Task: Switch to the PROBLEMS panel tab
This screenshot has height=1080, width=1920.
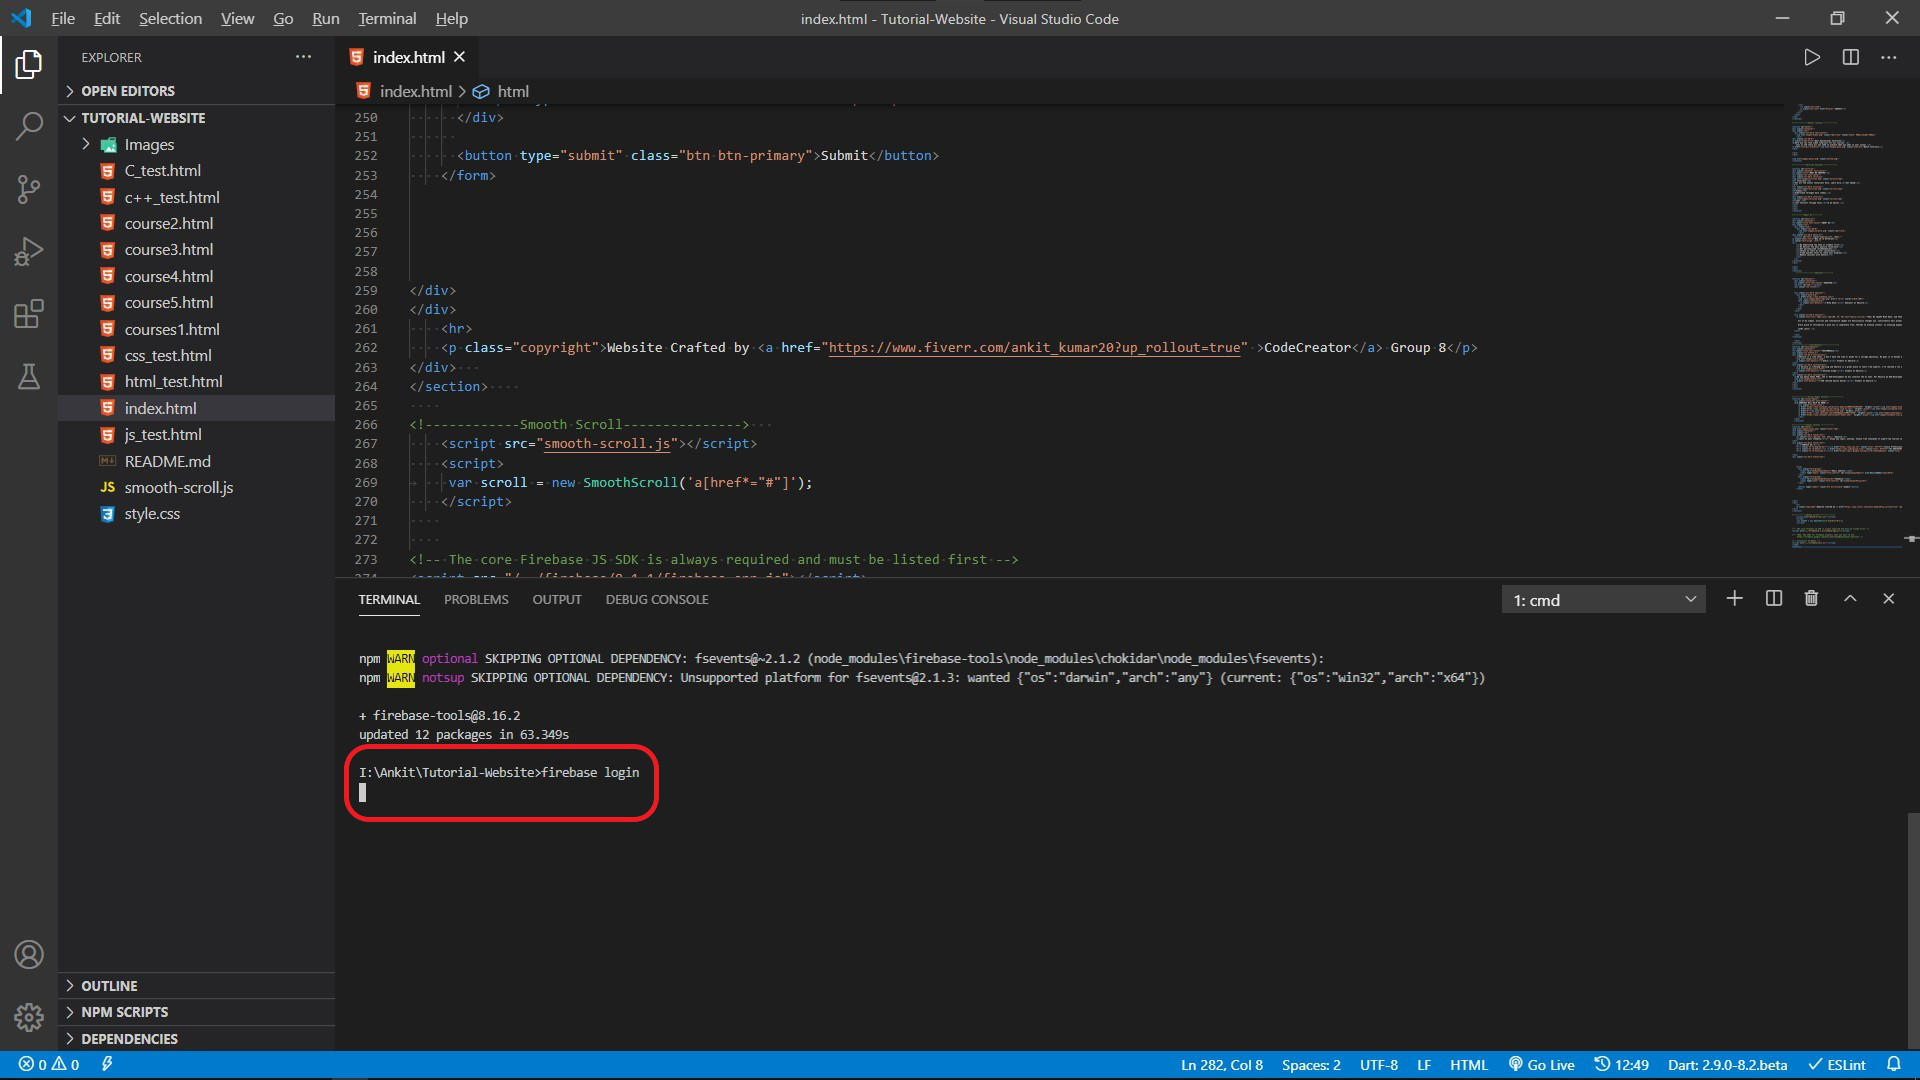Action: click(x=476, y=599)
